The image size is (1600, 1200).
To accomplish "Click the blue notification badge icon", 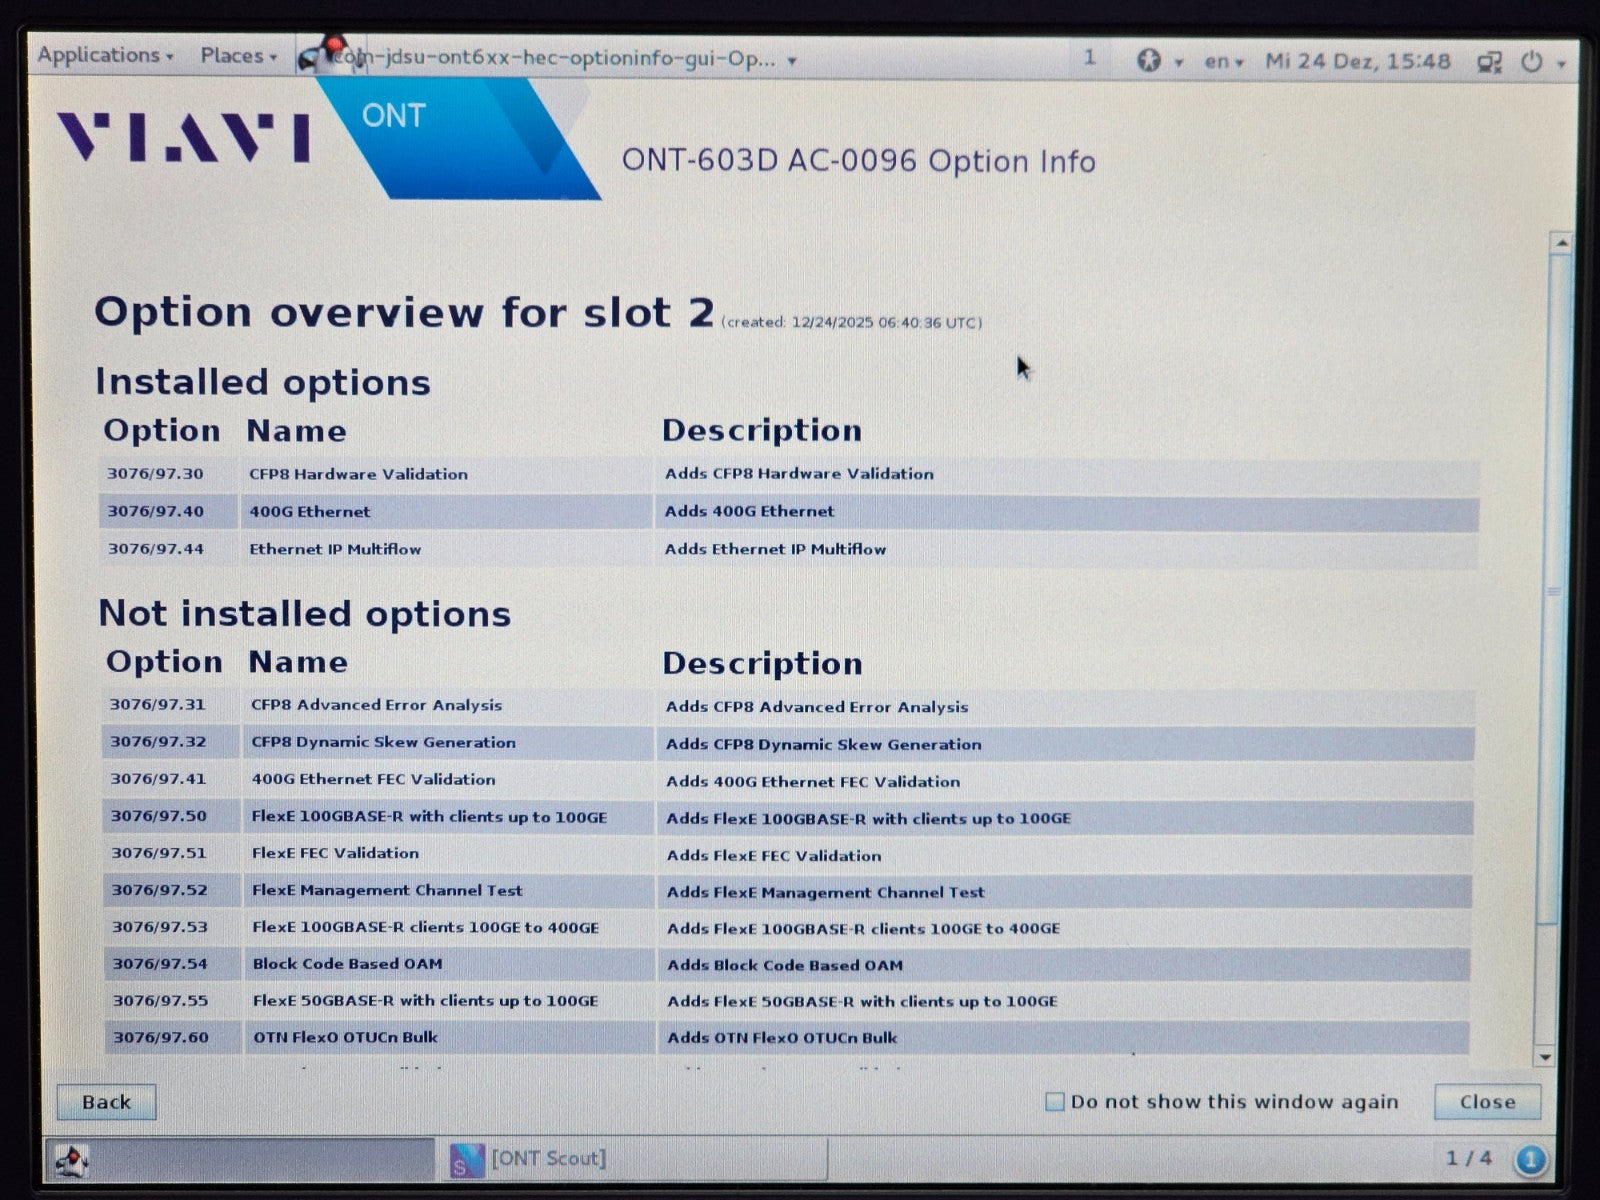I will (1530, 1160).
